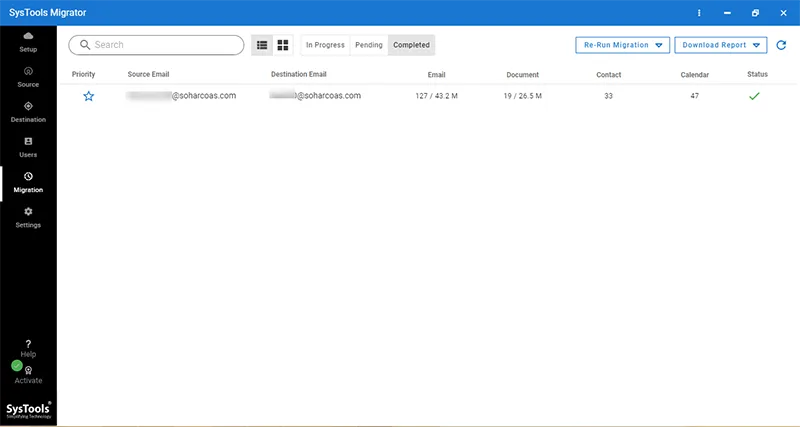Close the SysTools Migrator window
The width and height of the screenshot is (800, 427).
coord(783,13)
